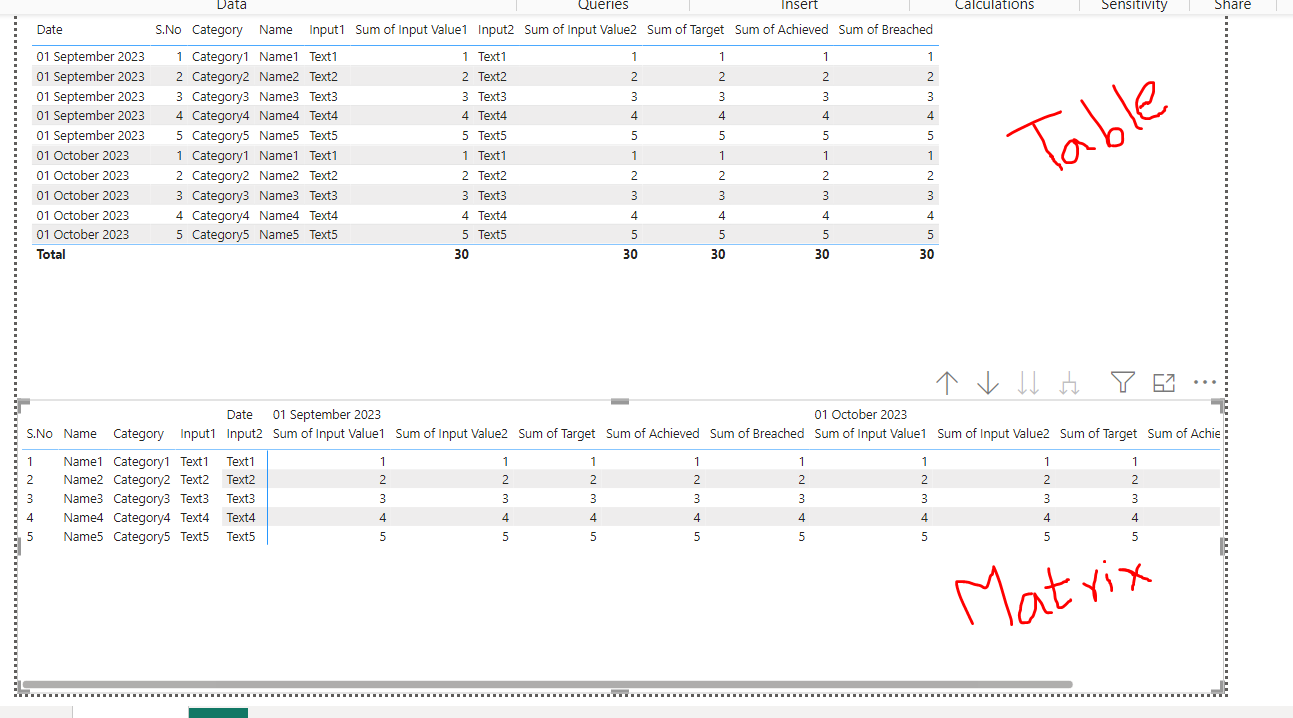The image size is (1293, 718).
Task: Sort table by S.No column header
Action: tap(168, 30)
